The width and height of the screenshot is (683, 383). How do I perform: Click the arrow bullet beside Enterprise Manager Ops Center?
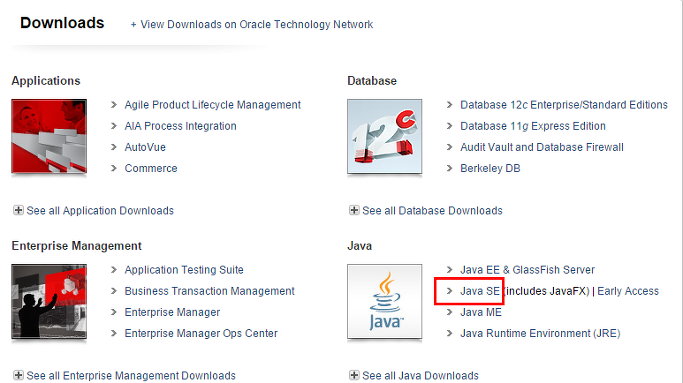pos(114,333)
